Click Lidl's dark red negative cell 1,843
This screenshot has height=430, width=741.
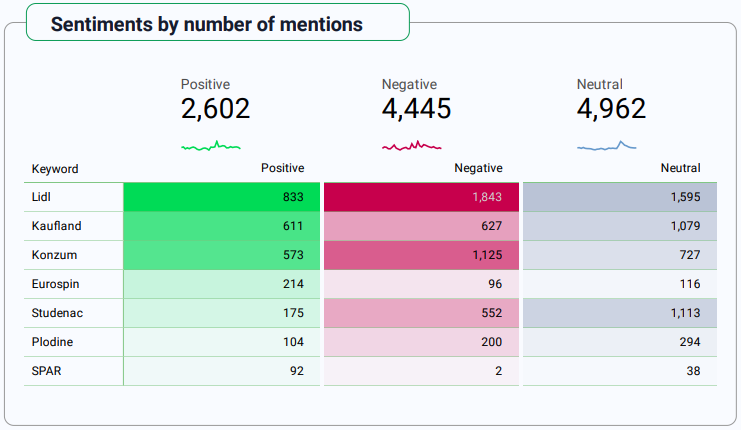tap(421, 198)
